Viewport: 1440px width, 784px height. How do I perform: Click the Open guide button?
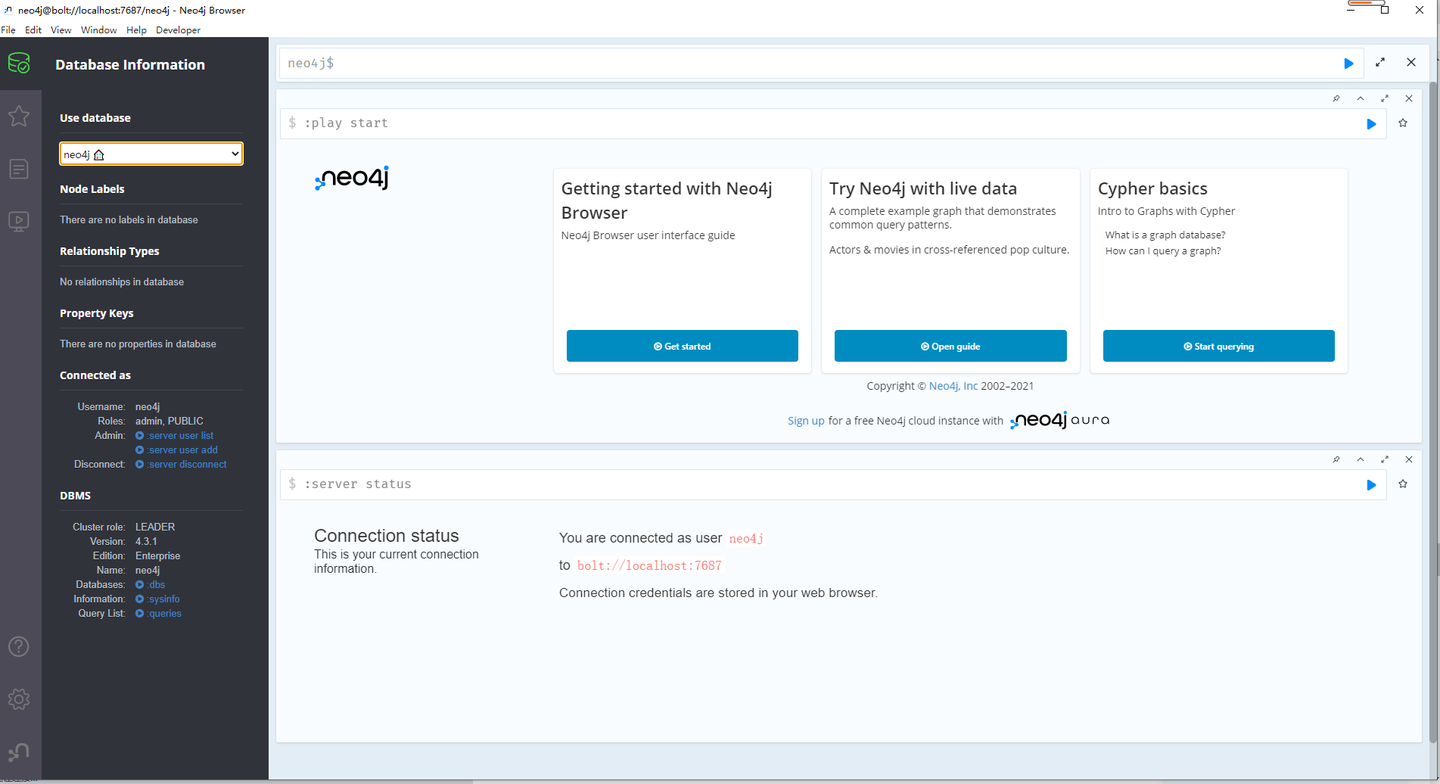(950, 346)
